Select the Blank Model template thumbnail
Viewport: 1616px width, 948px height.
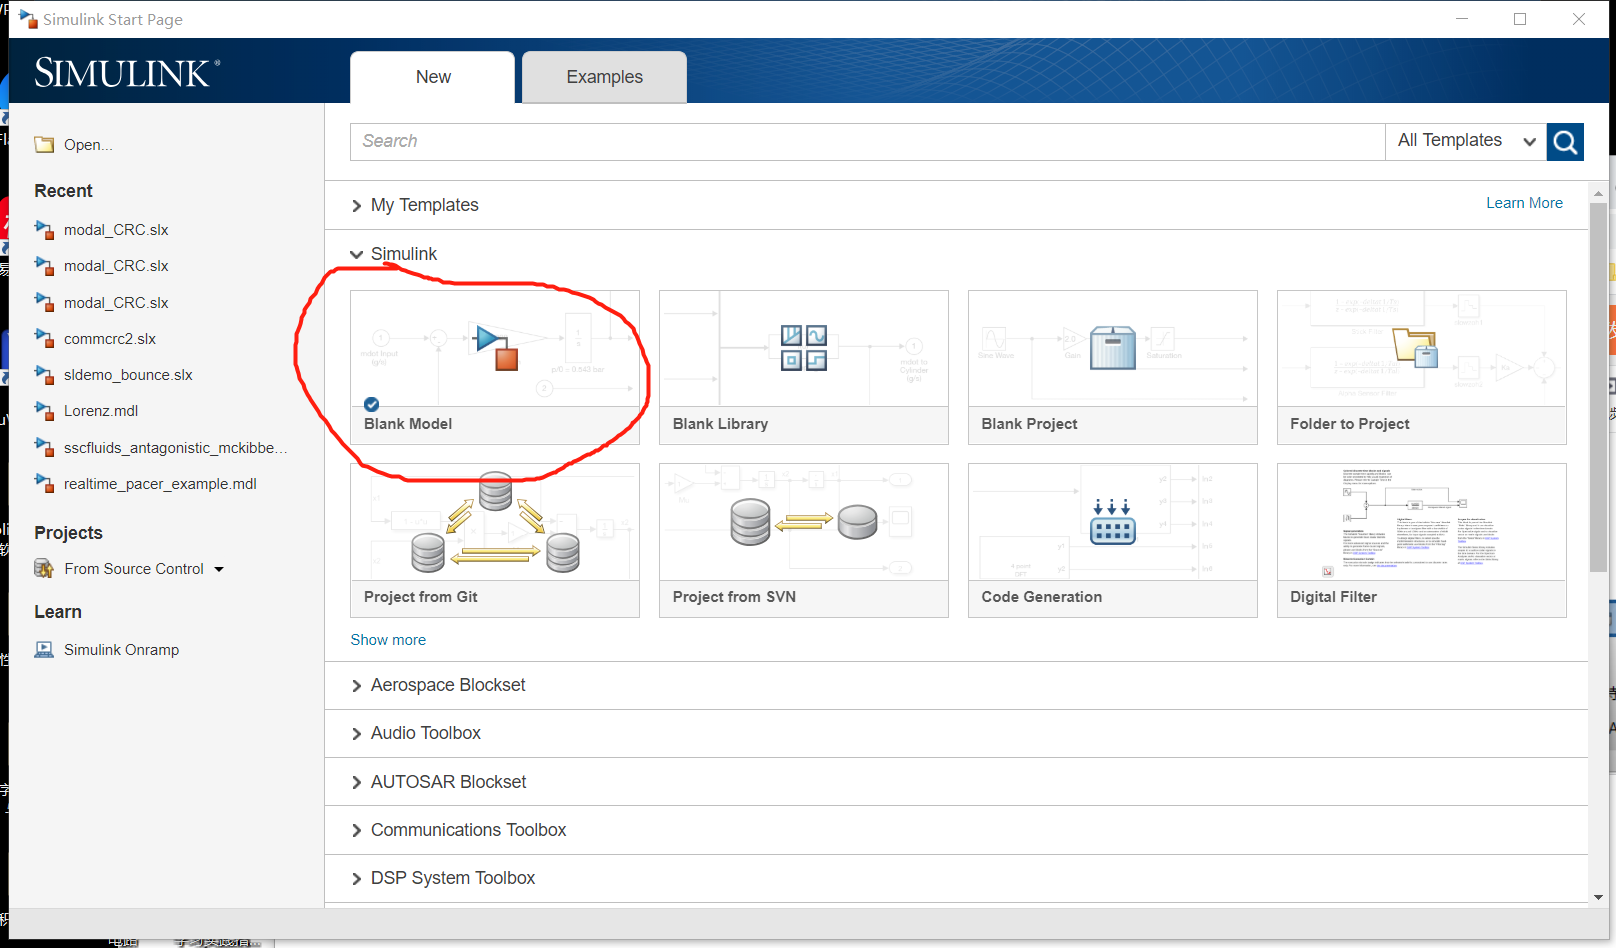[x=495, y=348]
